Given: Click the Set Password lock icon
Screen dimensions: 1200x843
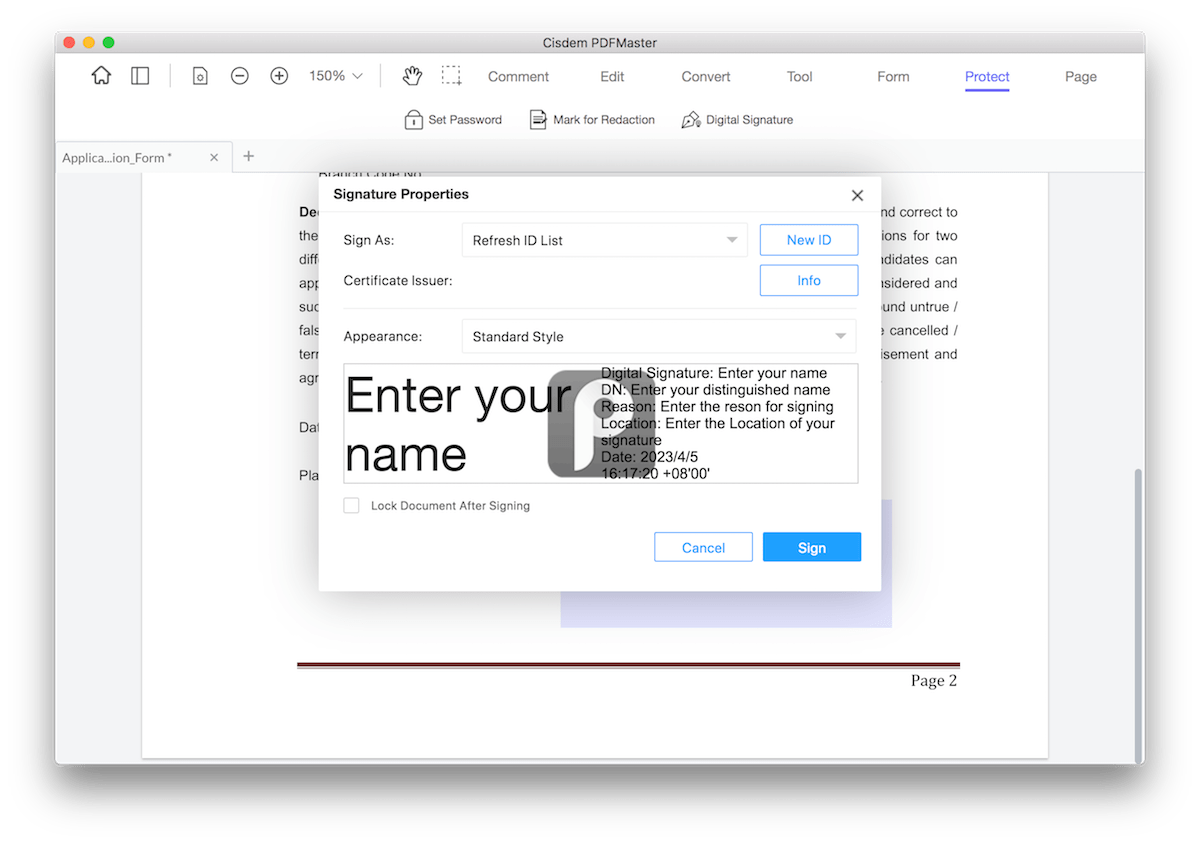Looking at the screenshot, I should (x=413, y=120).
